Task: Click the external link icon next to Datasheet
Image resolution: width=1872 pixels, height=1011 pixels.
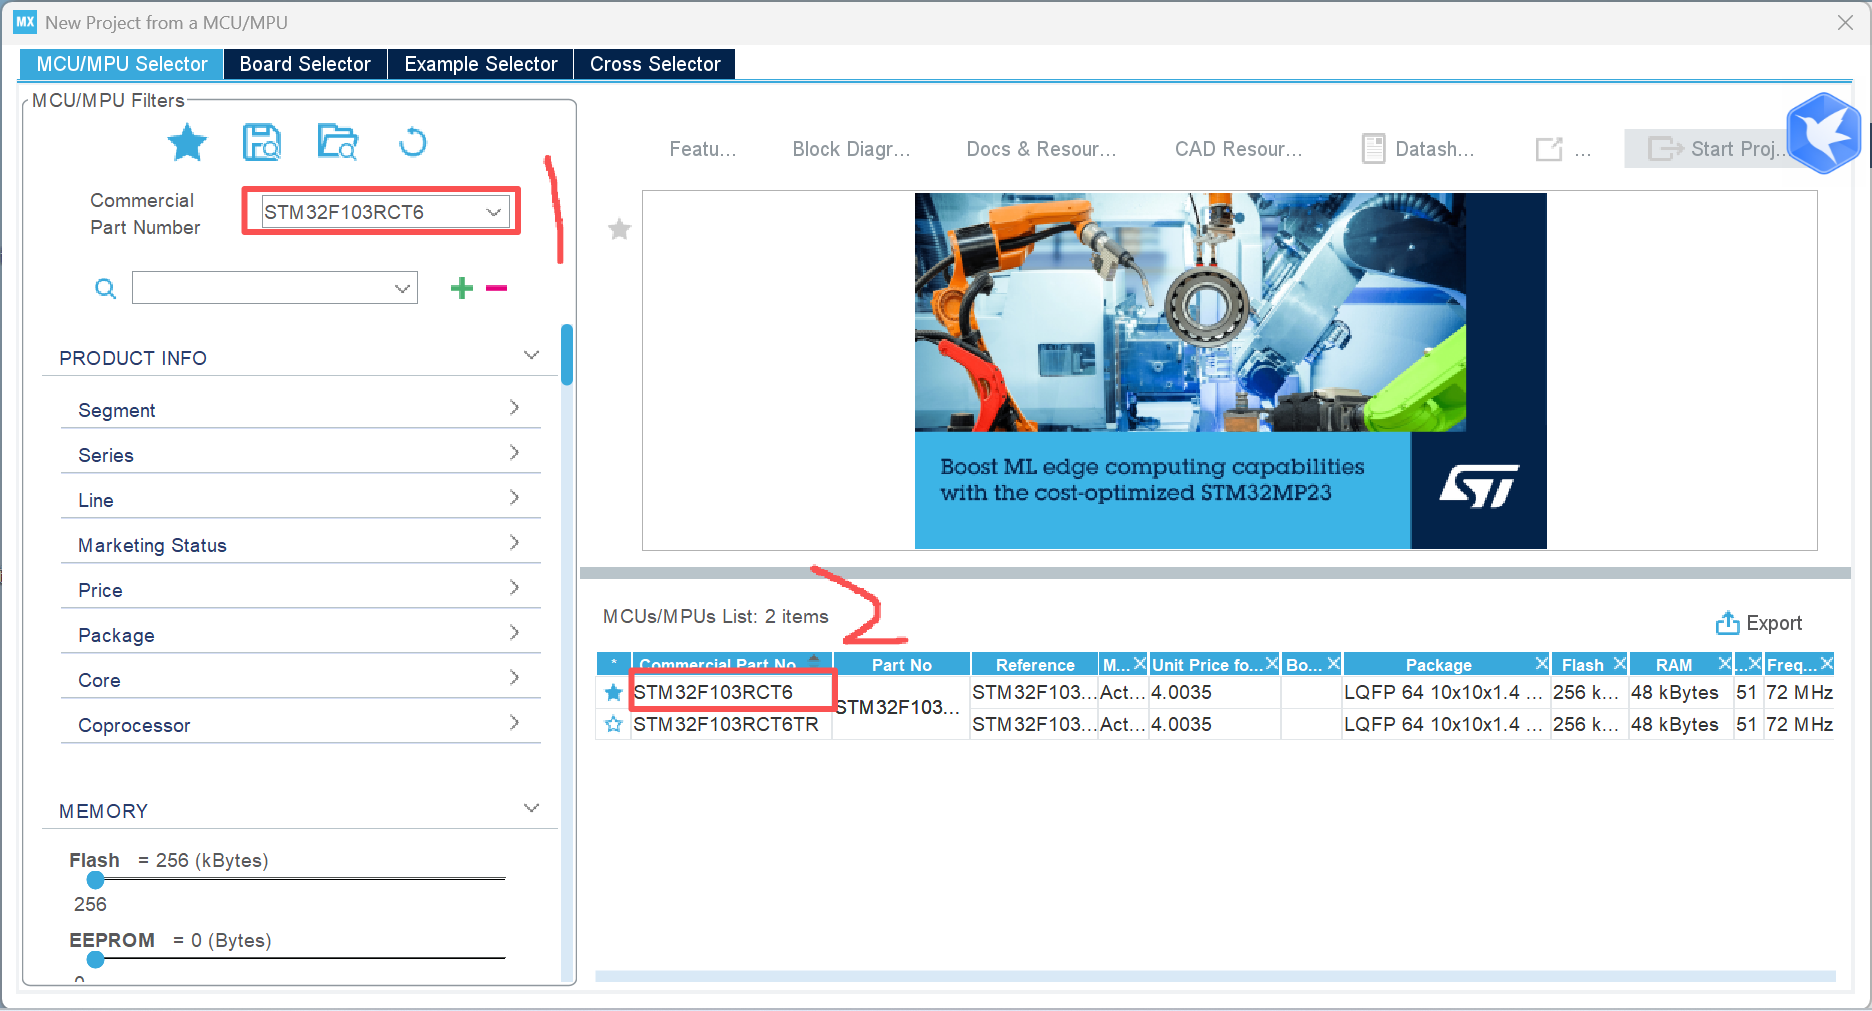Action: (x=1549, y=149)
